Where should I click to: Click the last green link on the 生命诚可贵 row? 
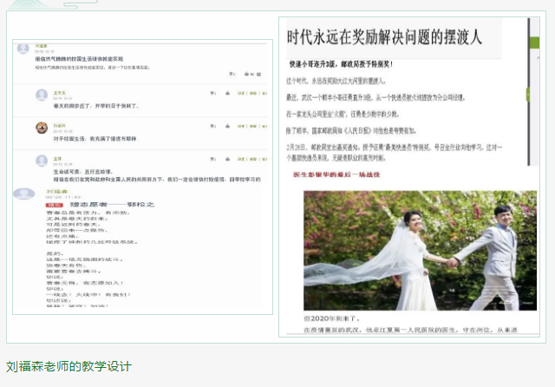click(264, 159)
